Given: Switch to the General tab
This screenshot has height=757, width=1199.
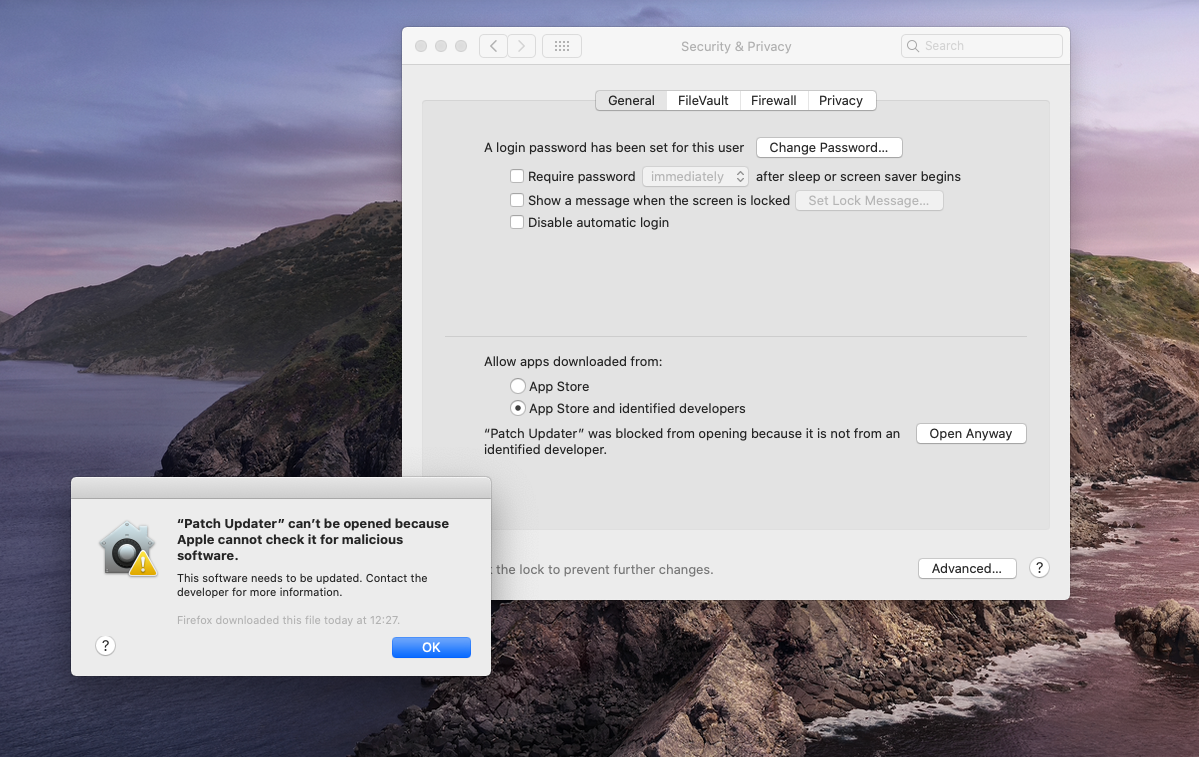Looking at the screenshot, I should point(631,100).
